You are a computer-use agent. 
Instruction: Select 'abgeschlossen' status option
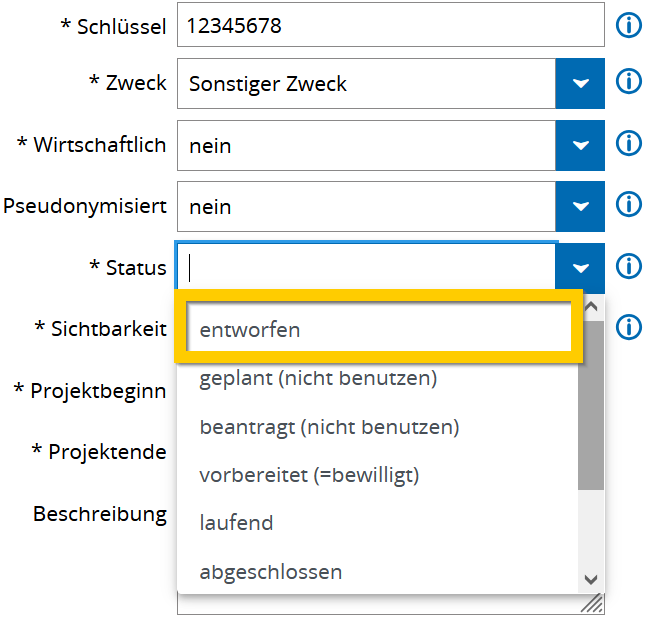(378, 572)
